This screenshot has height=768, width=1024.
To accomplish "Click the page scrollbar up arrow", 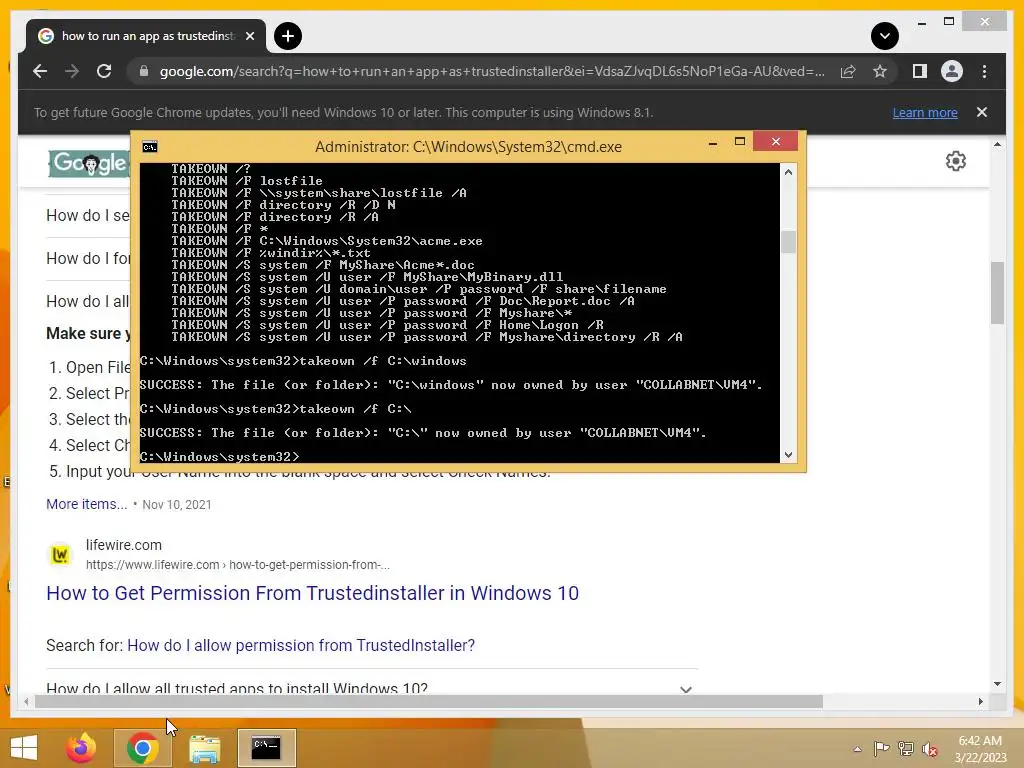I will [997, 144].
